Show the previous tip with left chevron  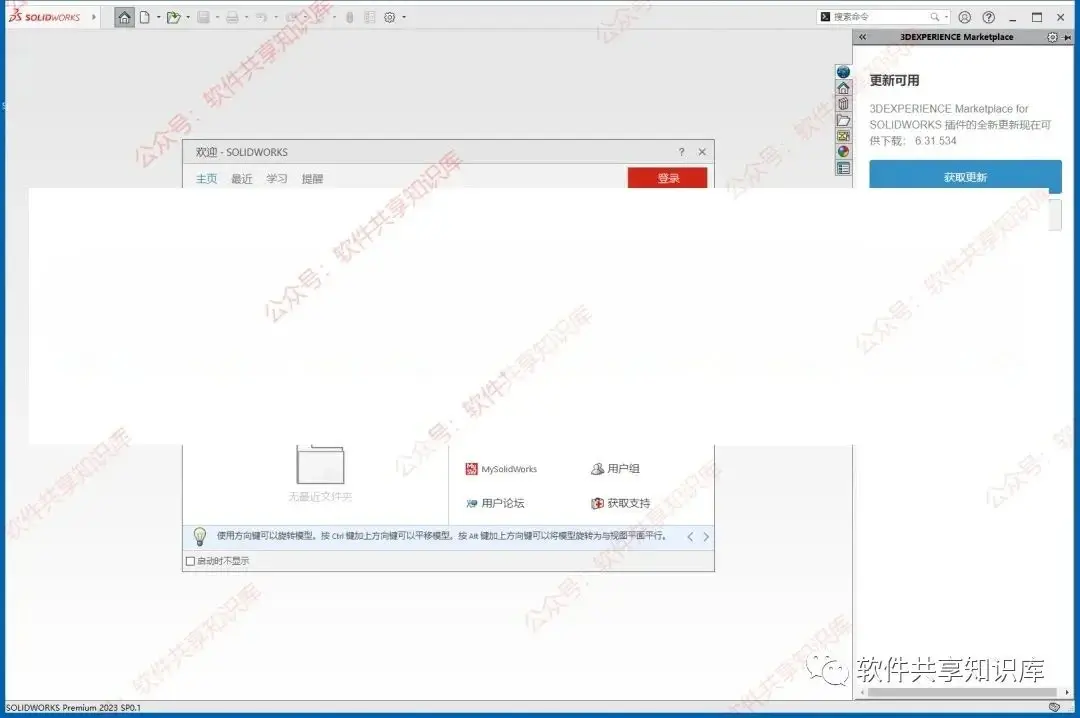pos(690,537)
